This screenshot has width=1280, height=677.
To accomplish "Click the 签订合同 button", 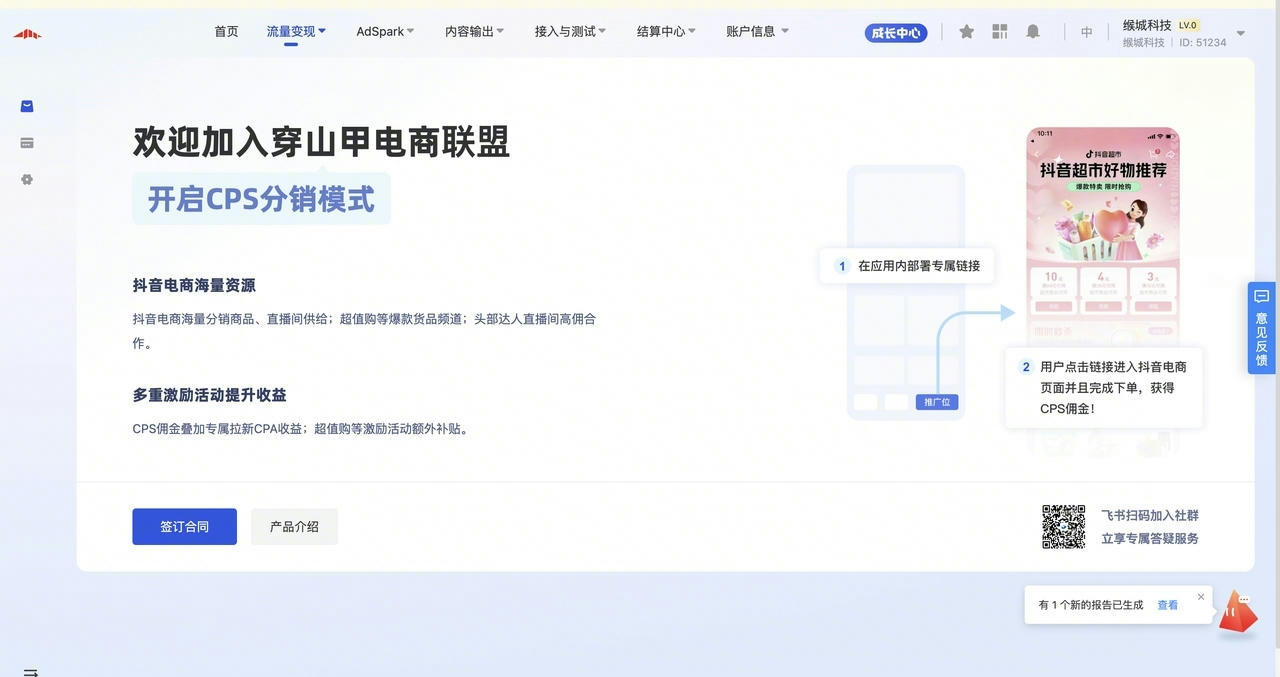I will (184, 527).
